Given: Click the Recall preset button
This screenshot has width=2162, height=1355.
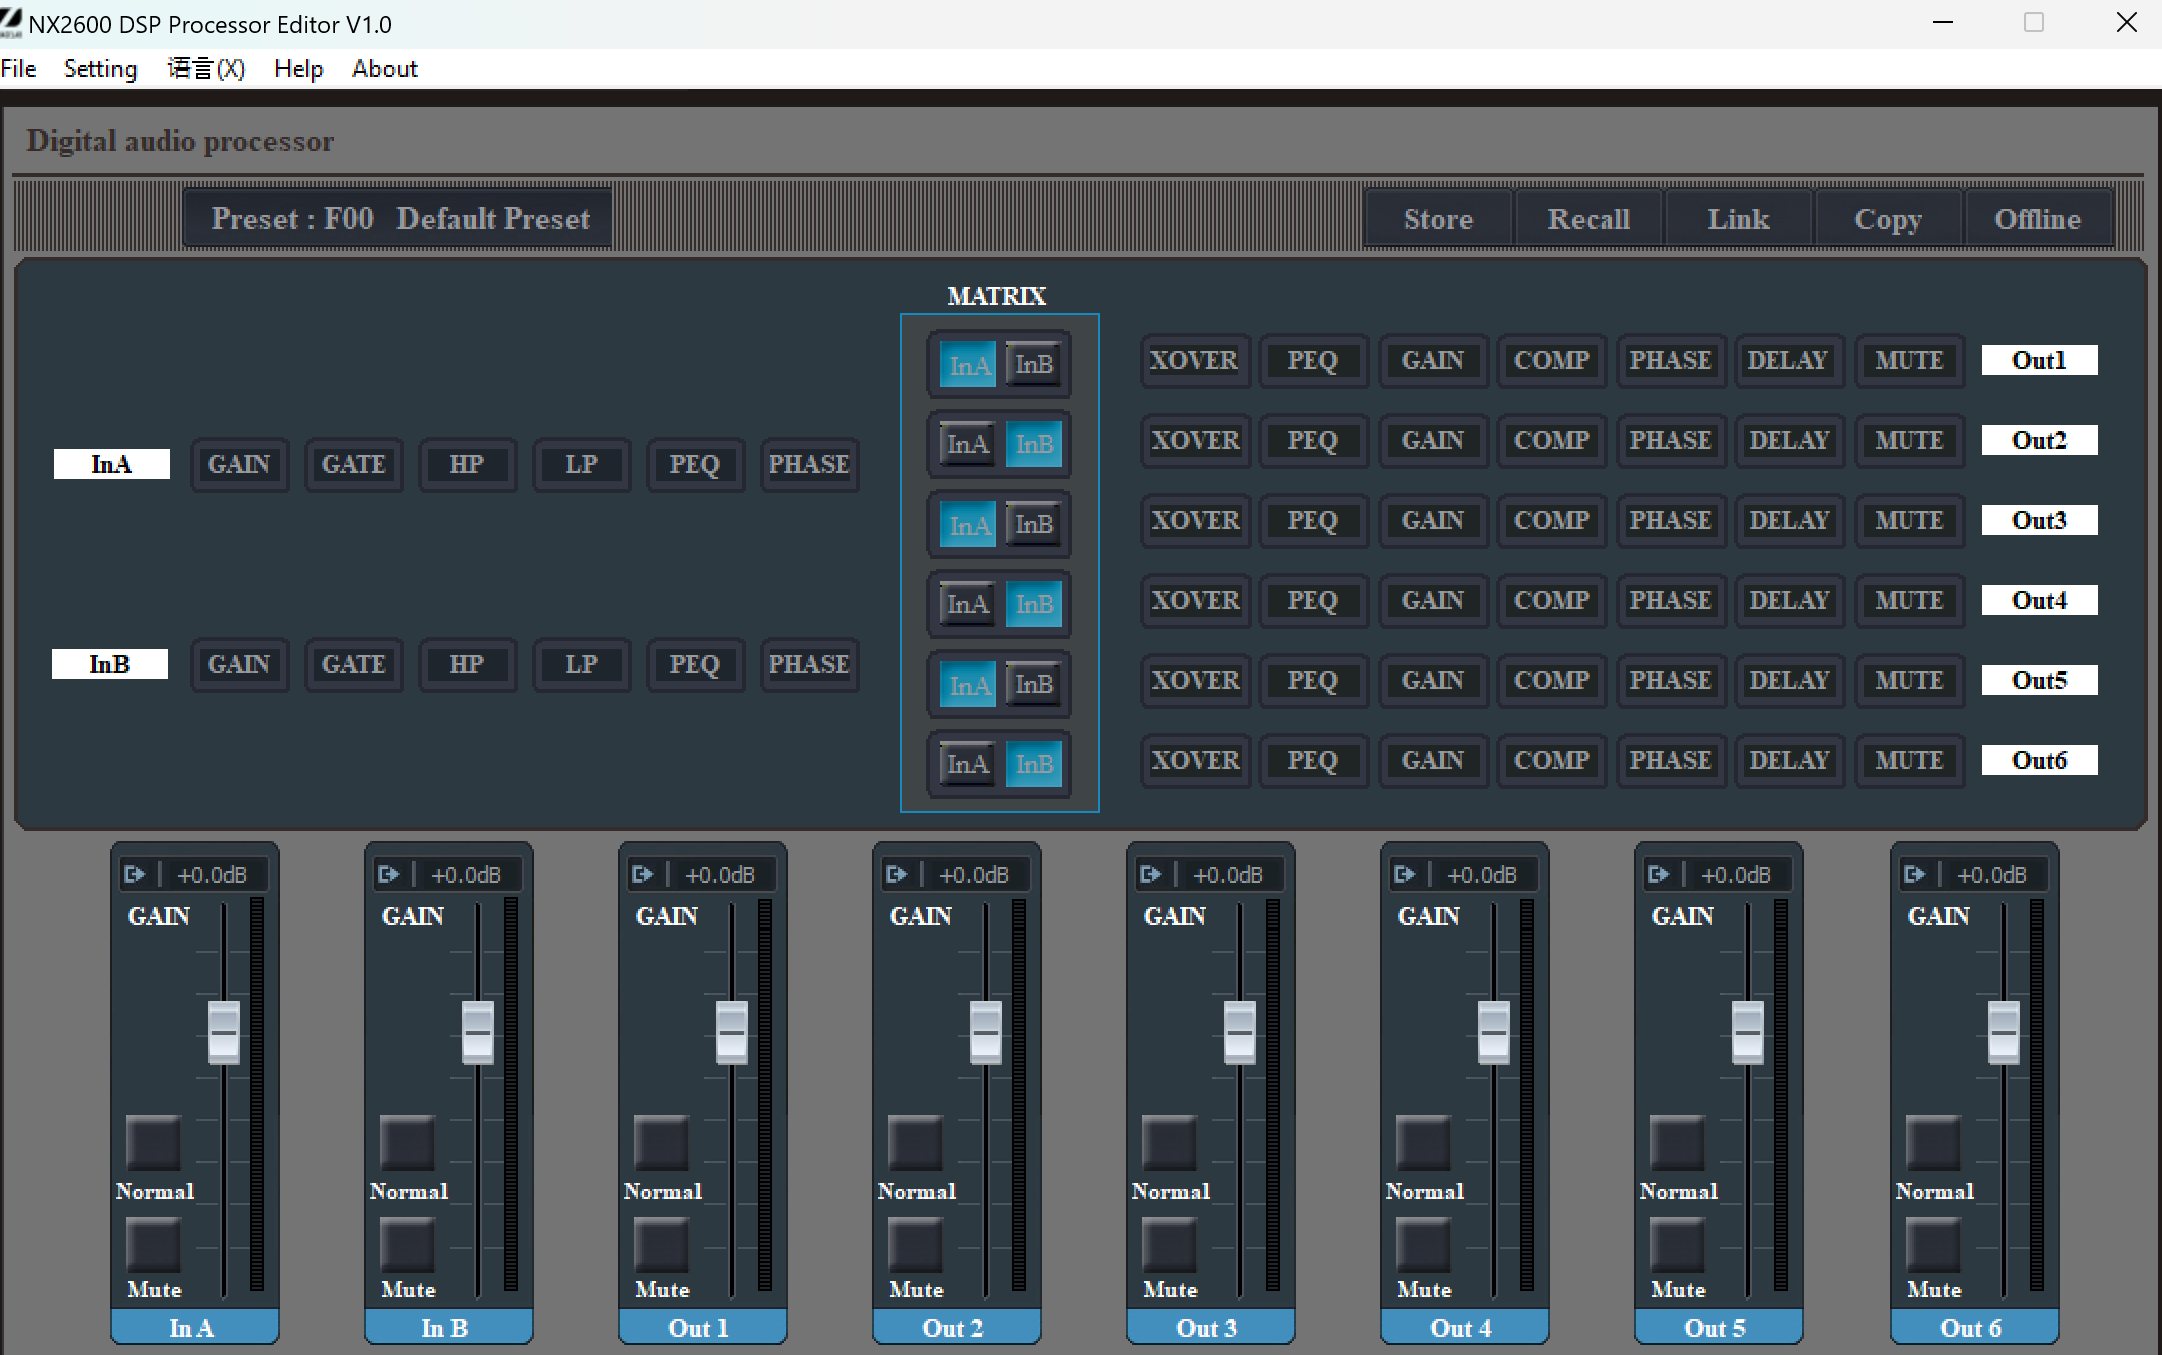Looking at the screenshot, I should 1588,219.
